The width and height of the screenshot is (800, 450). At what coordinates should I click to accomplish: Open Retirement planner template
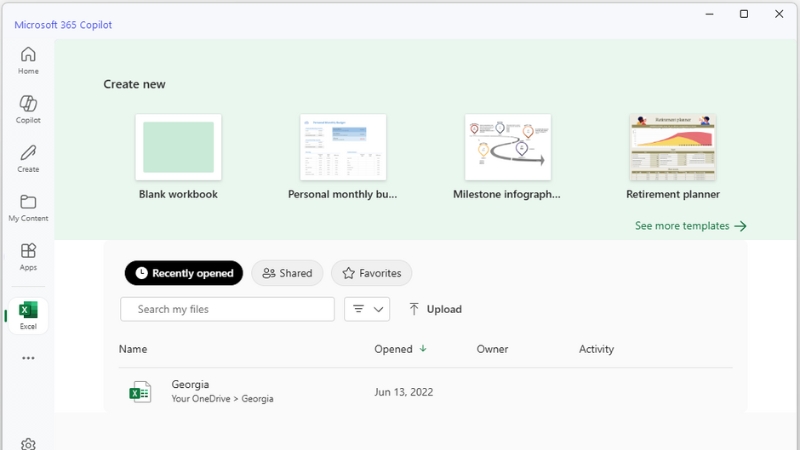672,157
